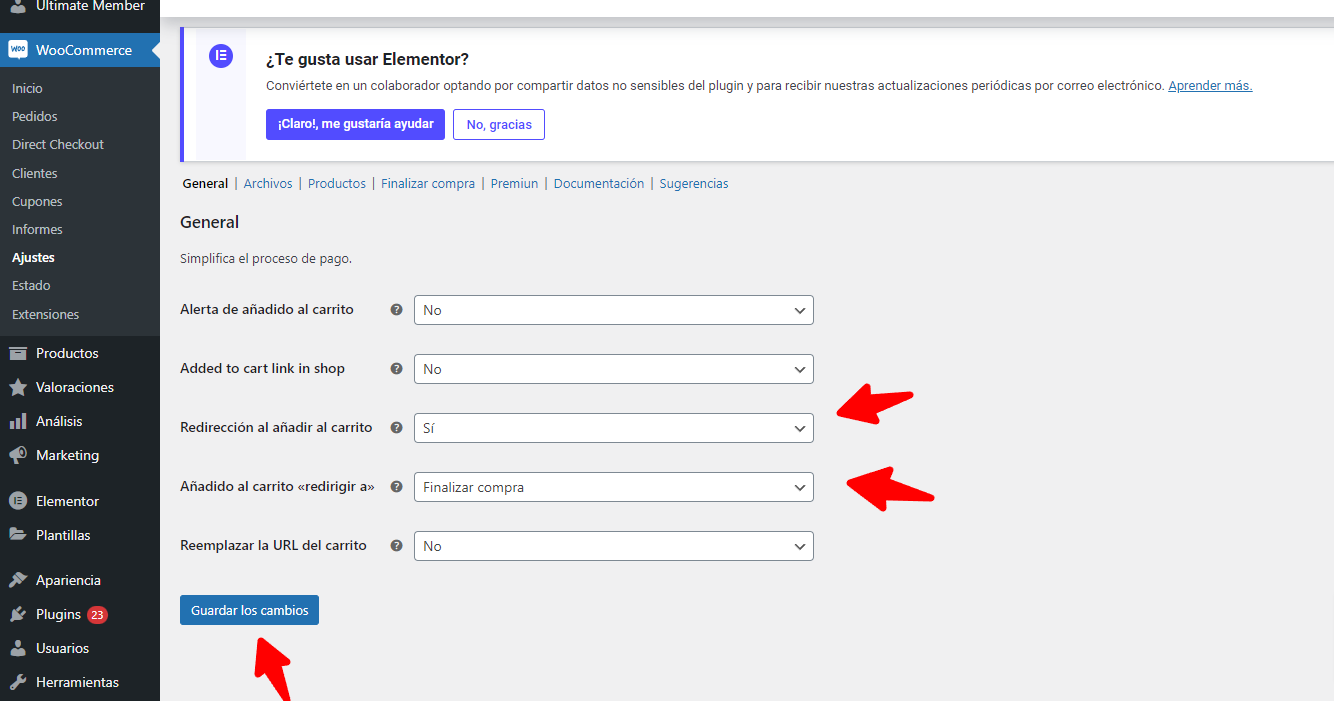Open the Added to cart link in shop dropdown
This screenshot has height=701, width=1334.
pos(614,369)
